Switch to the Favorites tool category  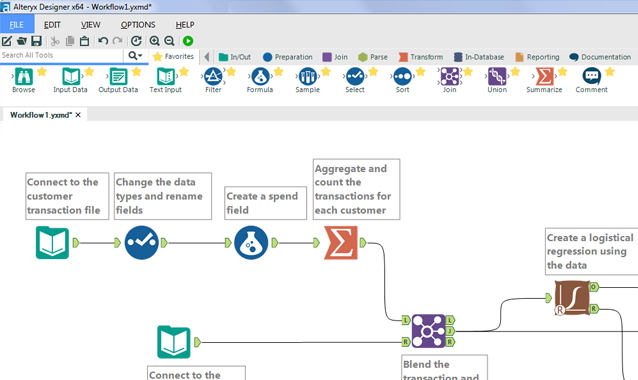point(174,57)
